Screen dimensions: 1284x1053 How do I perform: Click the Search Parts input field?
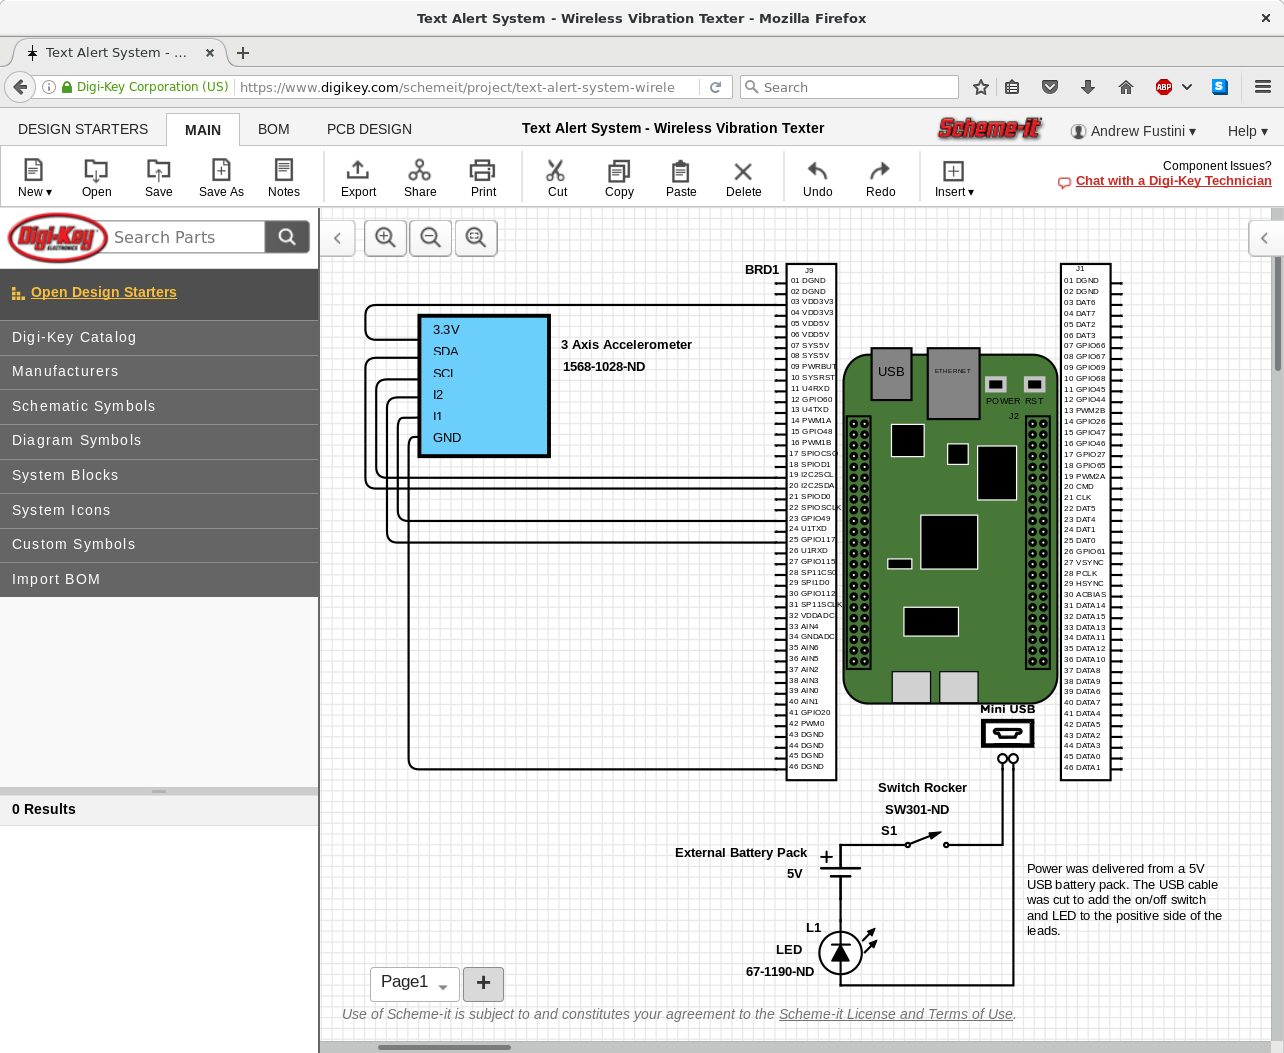(185, 237)
